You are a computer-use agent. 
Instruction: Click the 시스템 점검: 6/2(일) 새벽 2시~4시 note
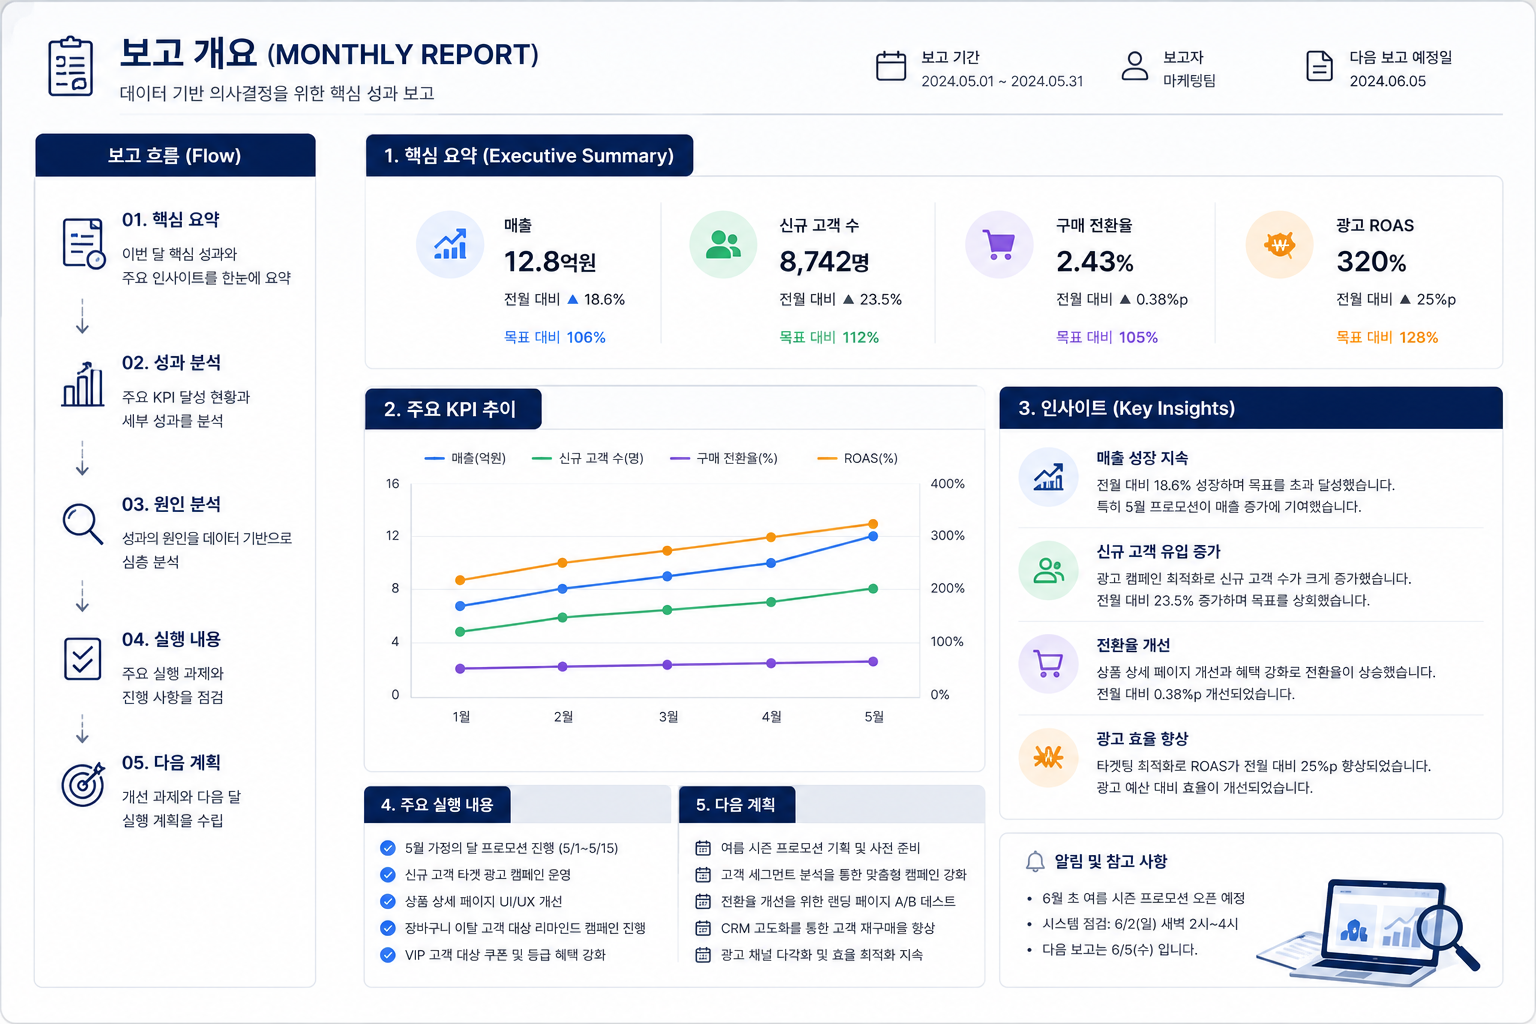point(1140,924)
